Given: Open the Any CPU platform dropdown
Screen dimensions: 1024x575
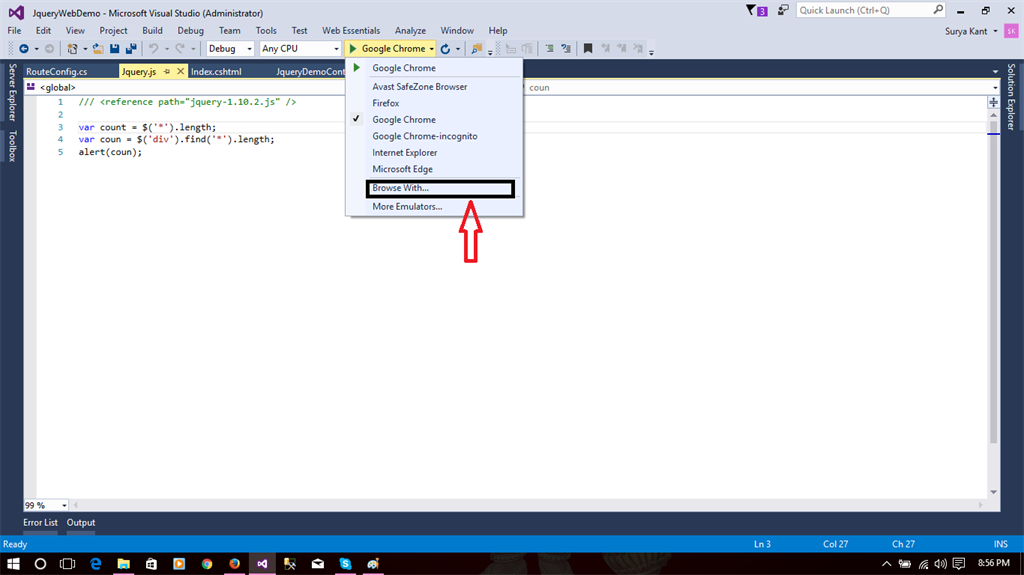Looking at the screenshot, I should [300, 48].
